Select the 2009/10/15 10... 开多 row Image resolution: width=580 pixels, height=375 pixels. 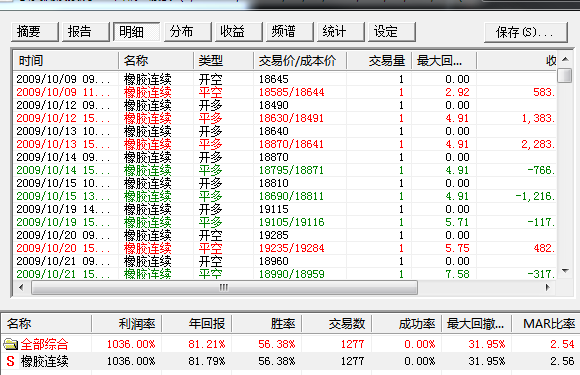coord(285,183)
